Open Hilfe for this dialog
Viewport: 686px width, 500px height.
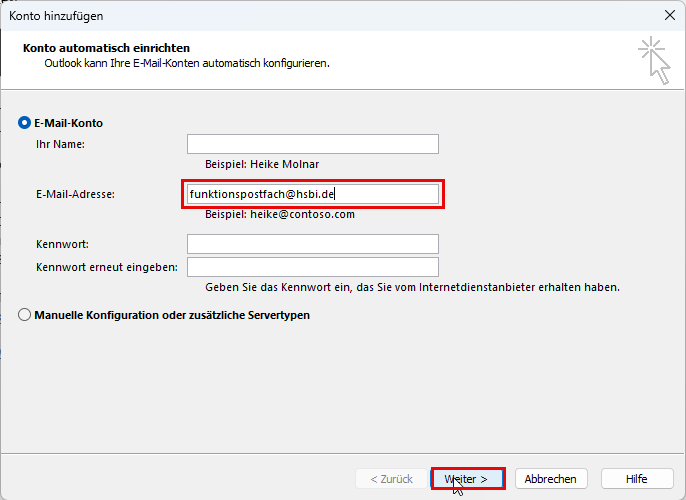tap(637, 479)
